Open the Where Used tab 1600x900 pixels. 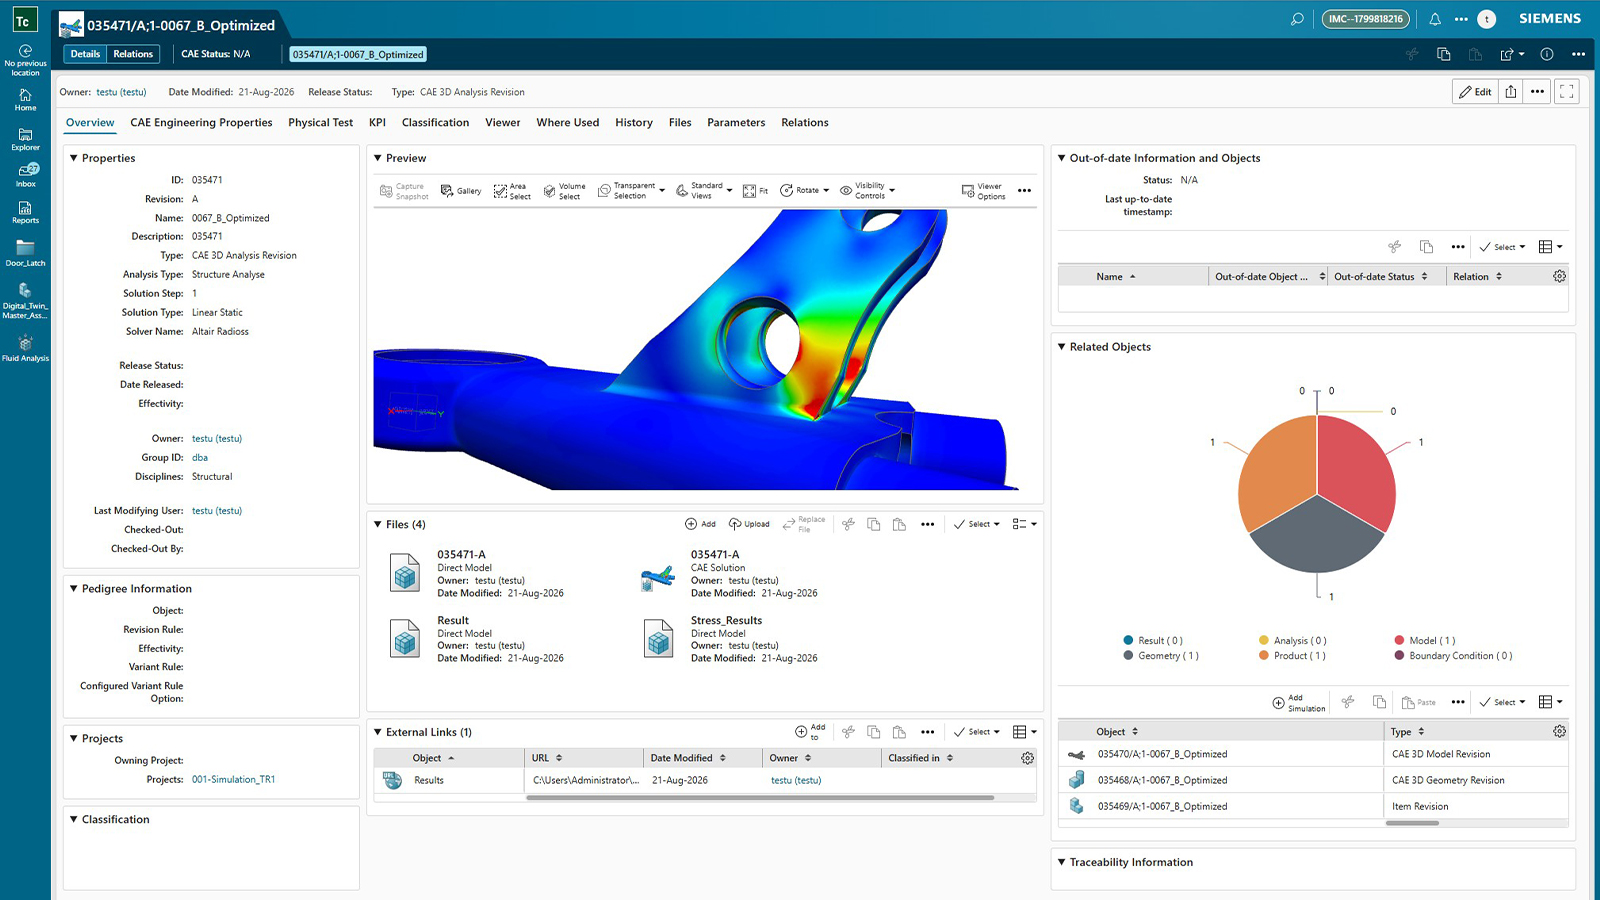(x=568, y=123)
